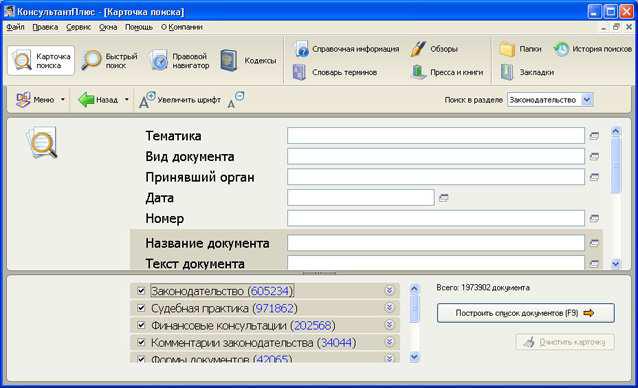The height and width of the screenshot is (388, 638).
Task: Click the Очистить карточку button
Action: point(565,342)
